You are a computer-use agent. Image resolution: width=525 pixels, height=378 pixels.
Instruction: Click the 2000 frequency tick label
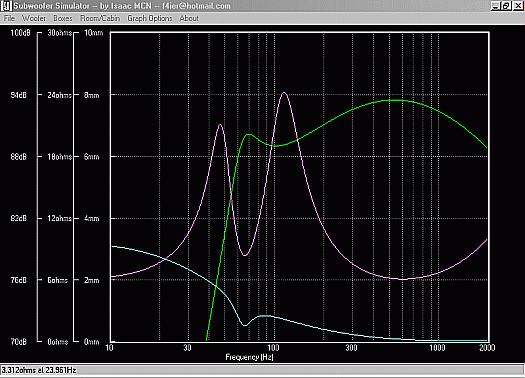pyautogui.click(x=487, y=348)
